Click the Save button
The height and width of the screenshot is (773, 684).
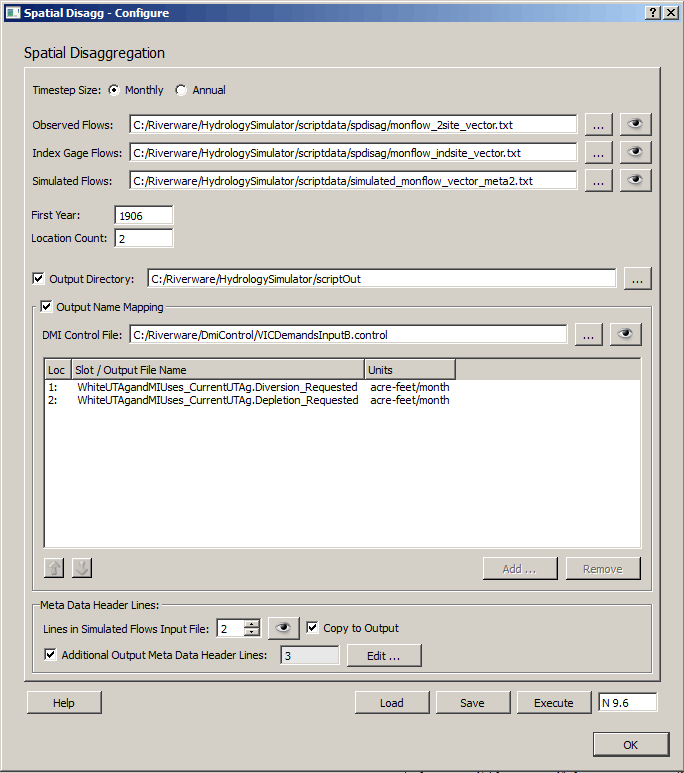473,703
